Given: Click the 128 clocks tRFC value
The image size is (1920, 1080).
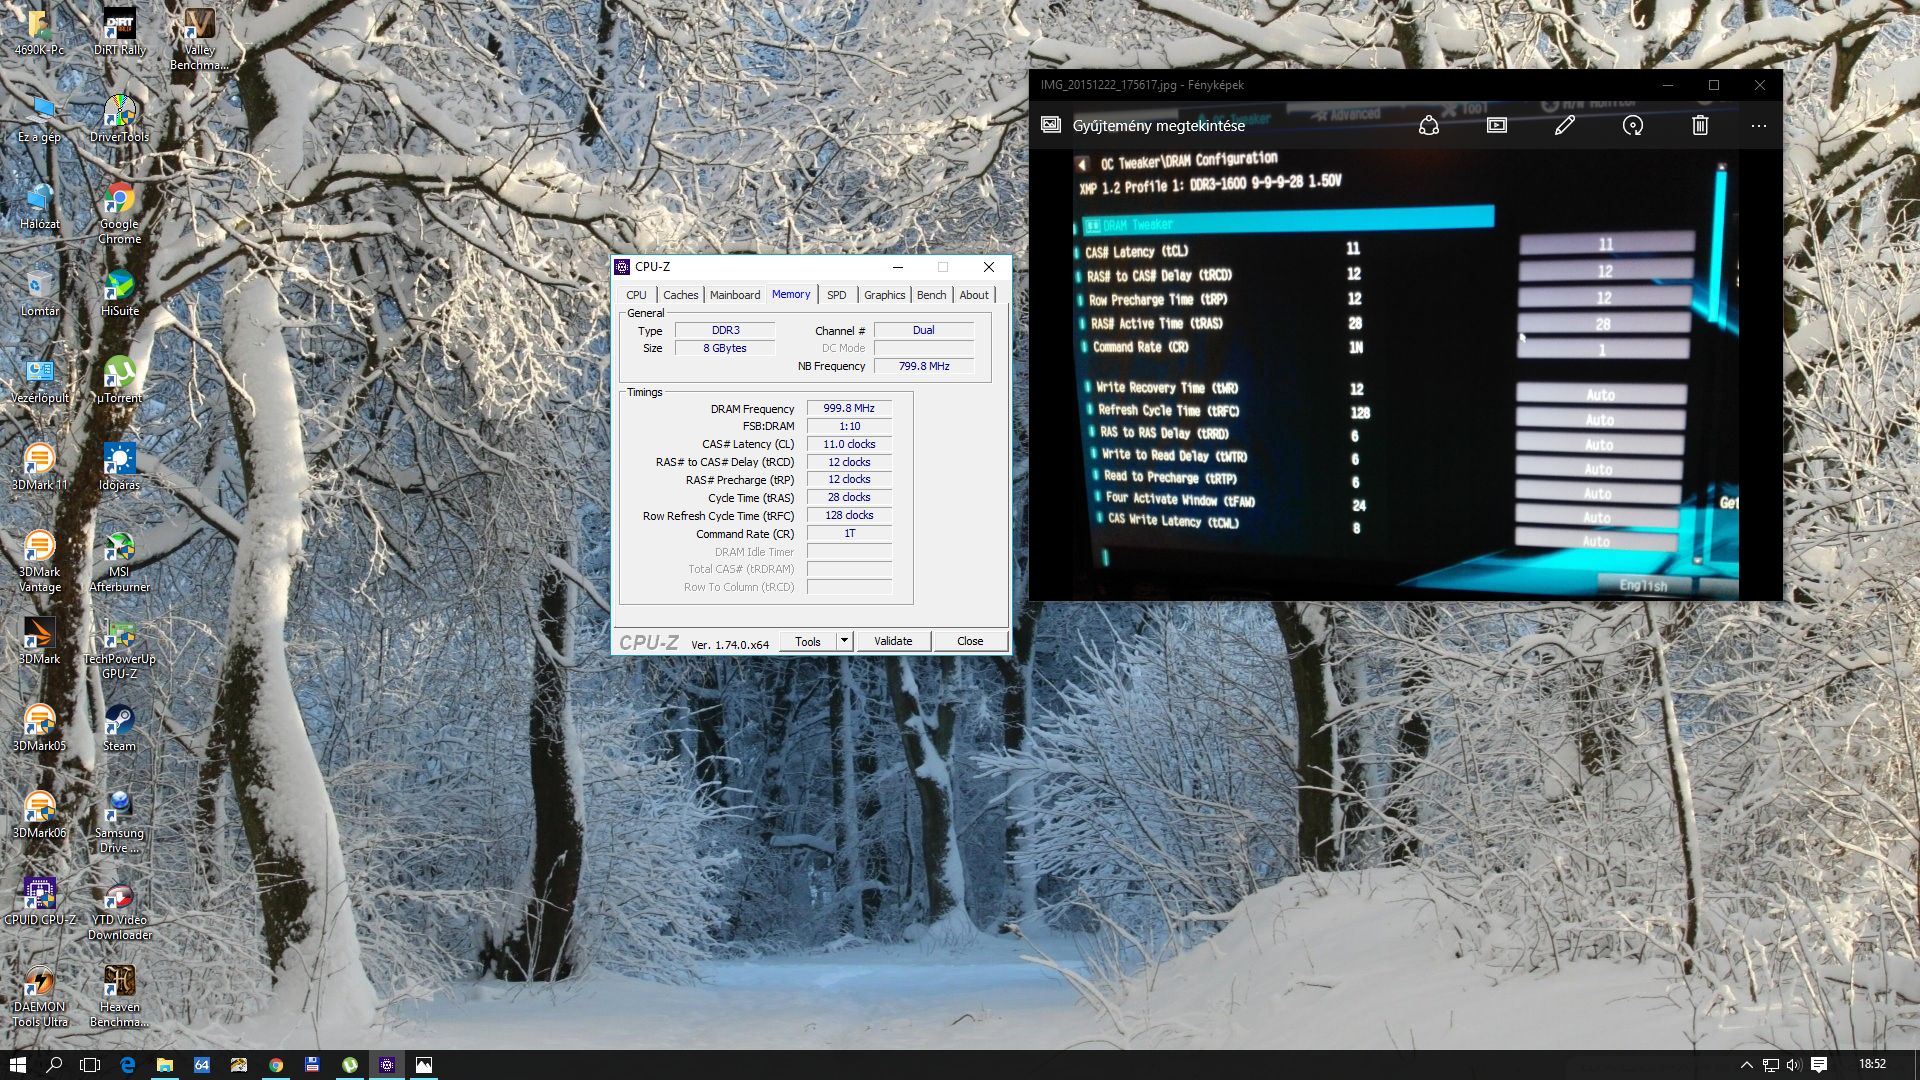Looking at the screenshot, I should pyautogui.click(x=849, y=515).
